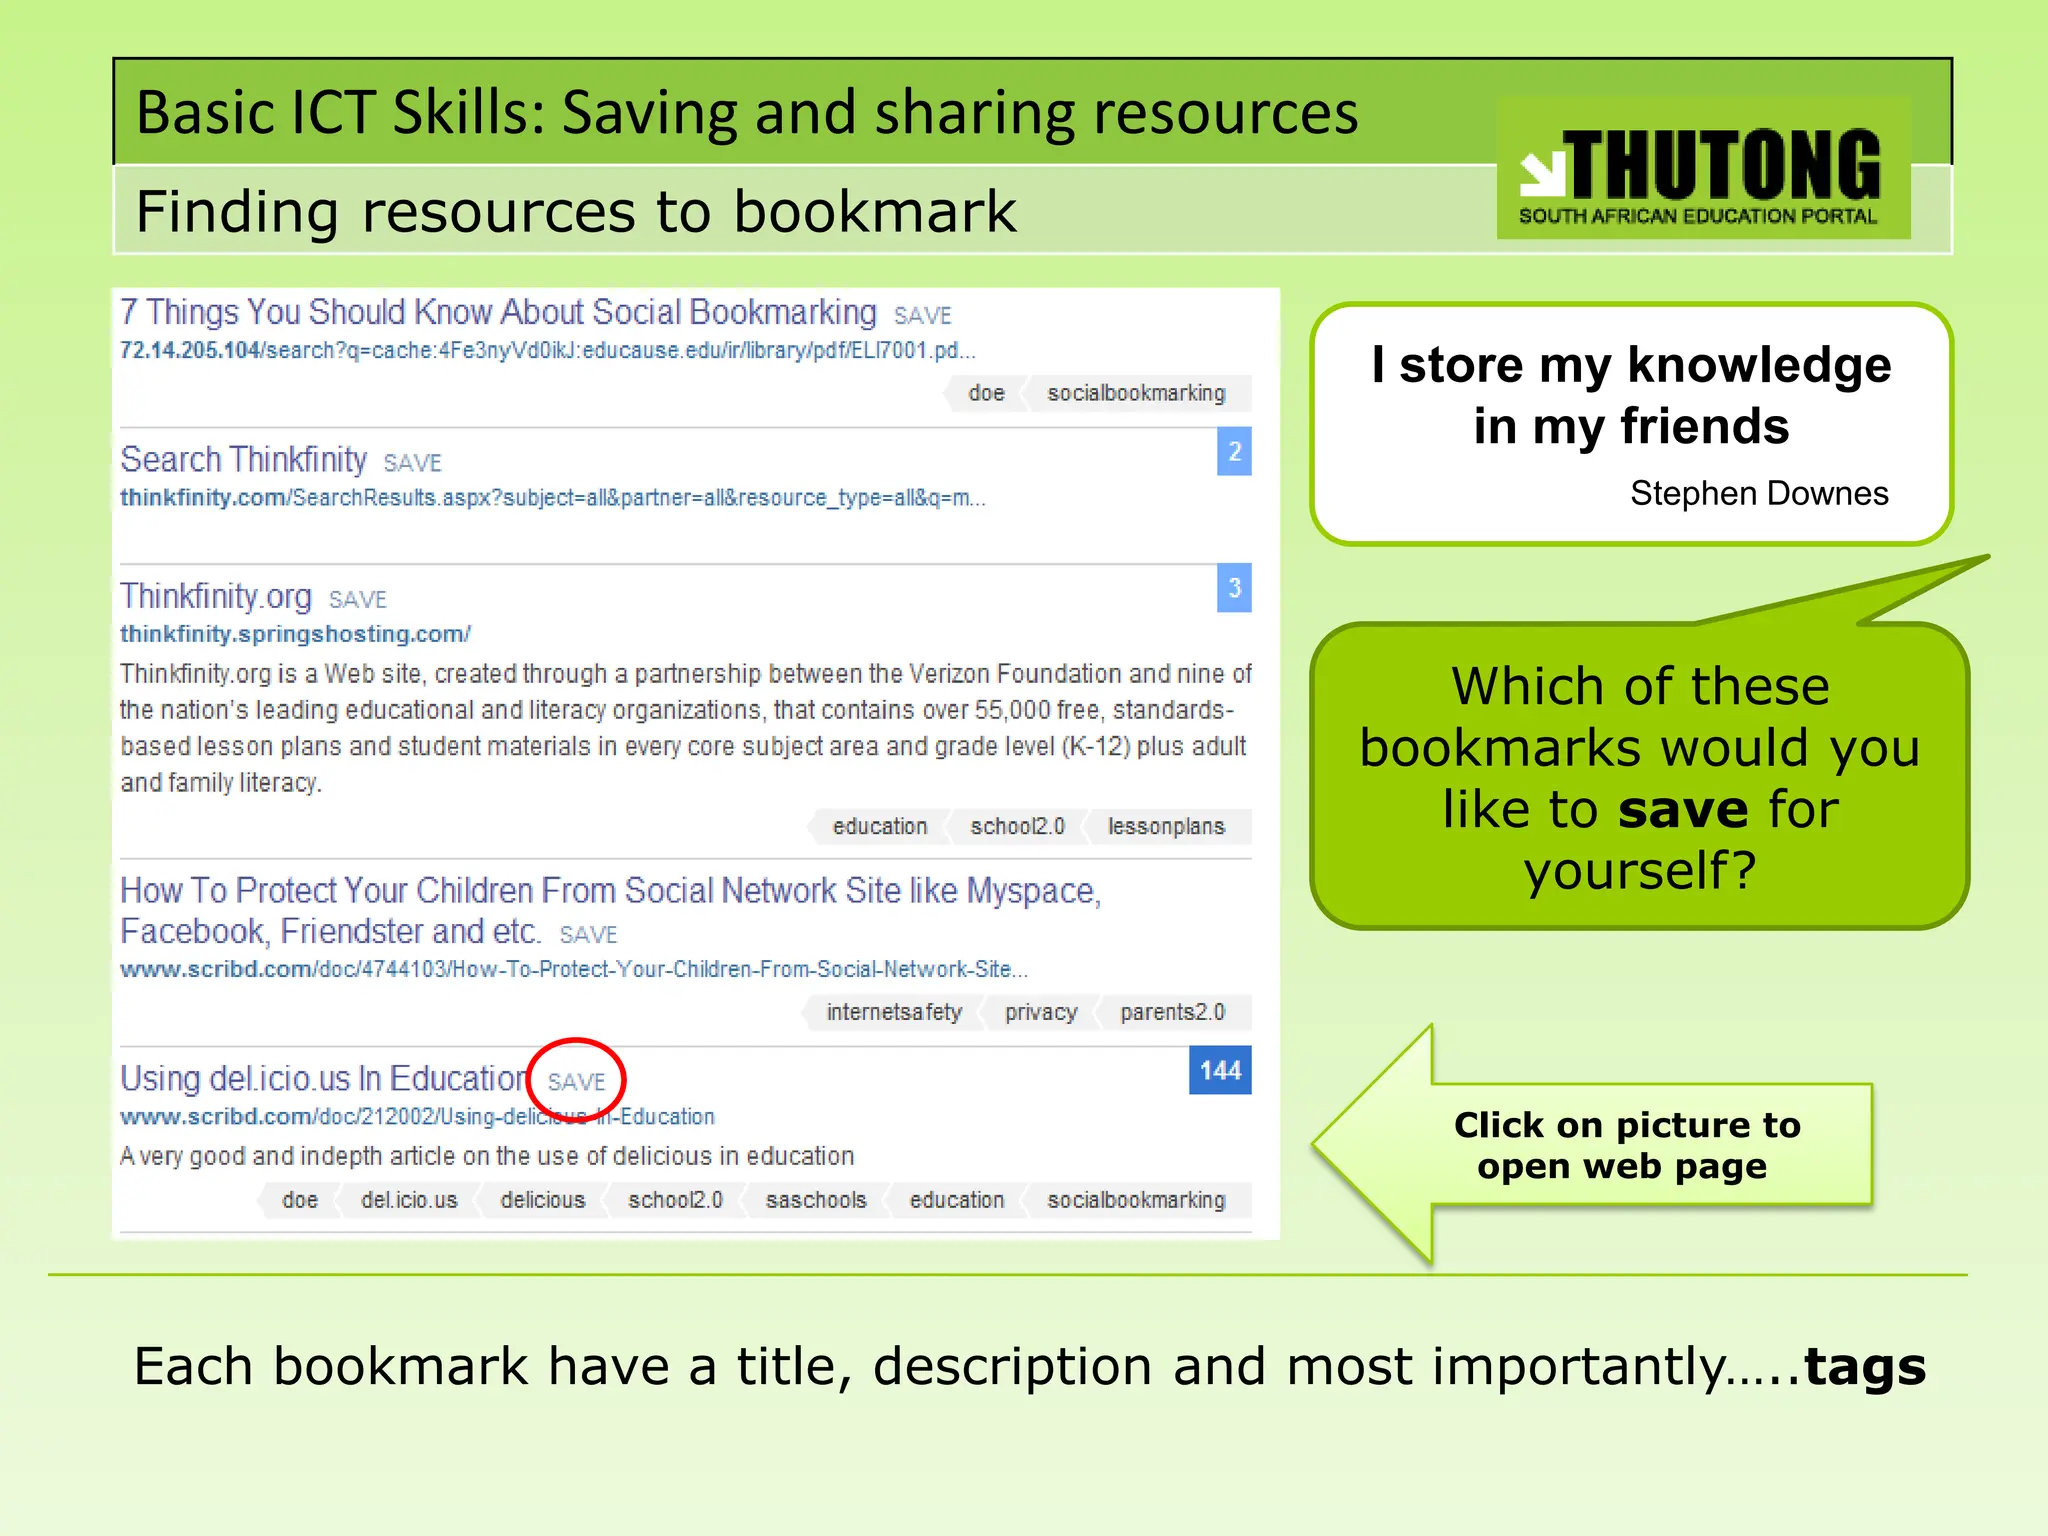The width and height of the screenshot is (2048, 1536).
Task: Select 'socialbookmarking' tag under 7 Things bookmark
Action: tap(1136, 393)
